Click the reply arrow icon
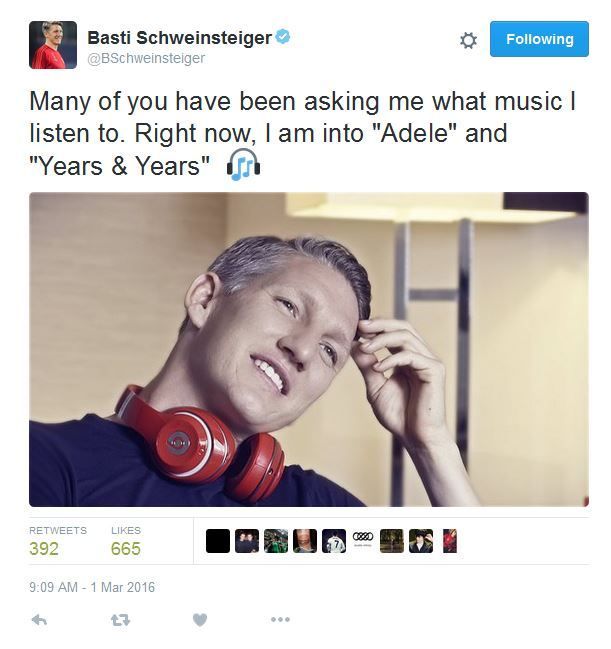This screenshot has width=611, height=649. [39, 620]
